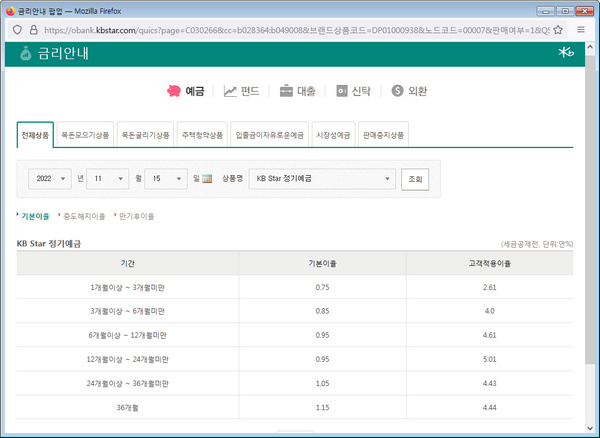The image size is (600, 438).
Task: Click the 4.44 customer rate cell
Action: point(490,407)
